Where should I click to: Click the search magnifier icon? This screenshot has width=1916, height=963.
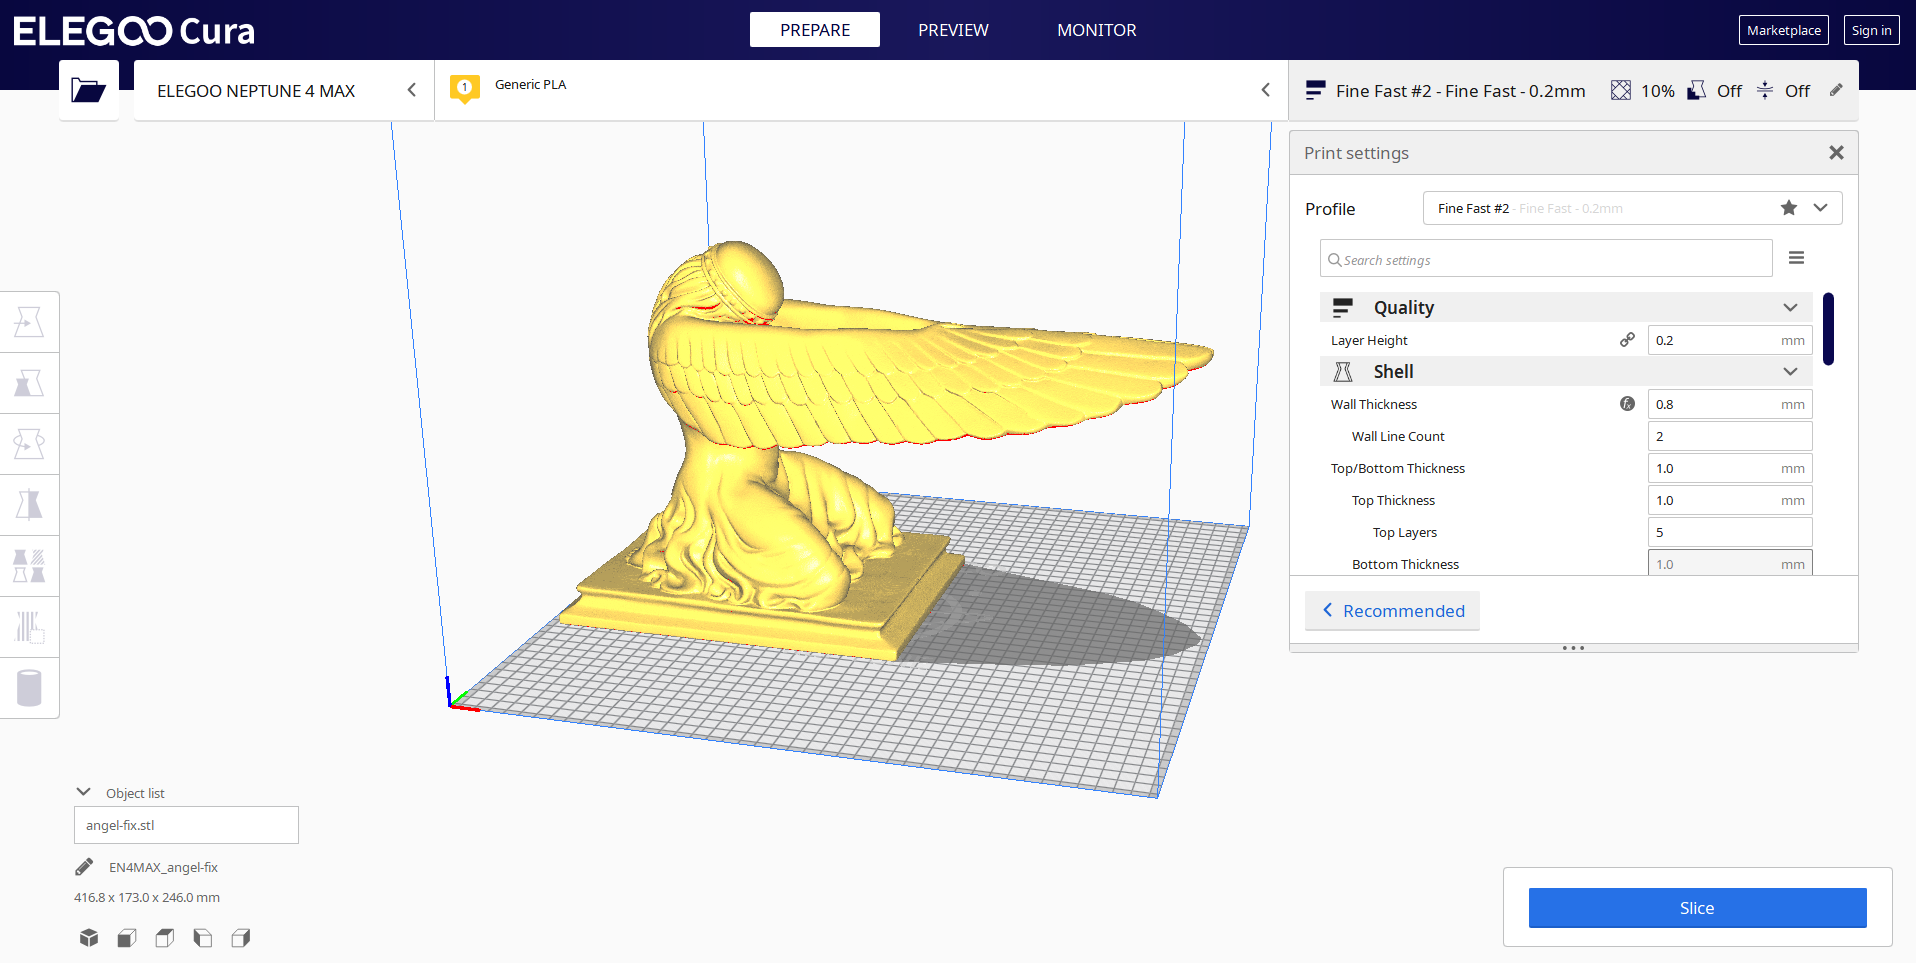(1334, 260)
